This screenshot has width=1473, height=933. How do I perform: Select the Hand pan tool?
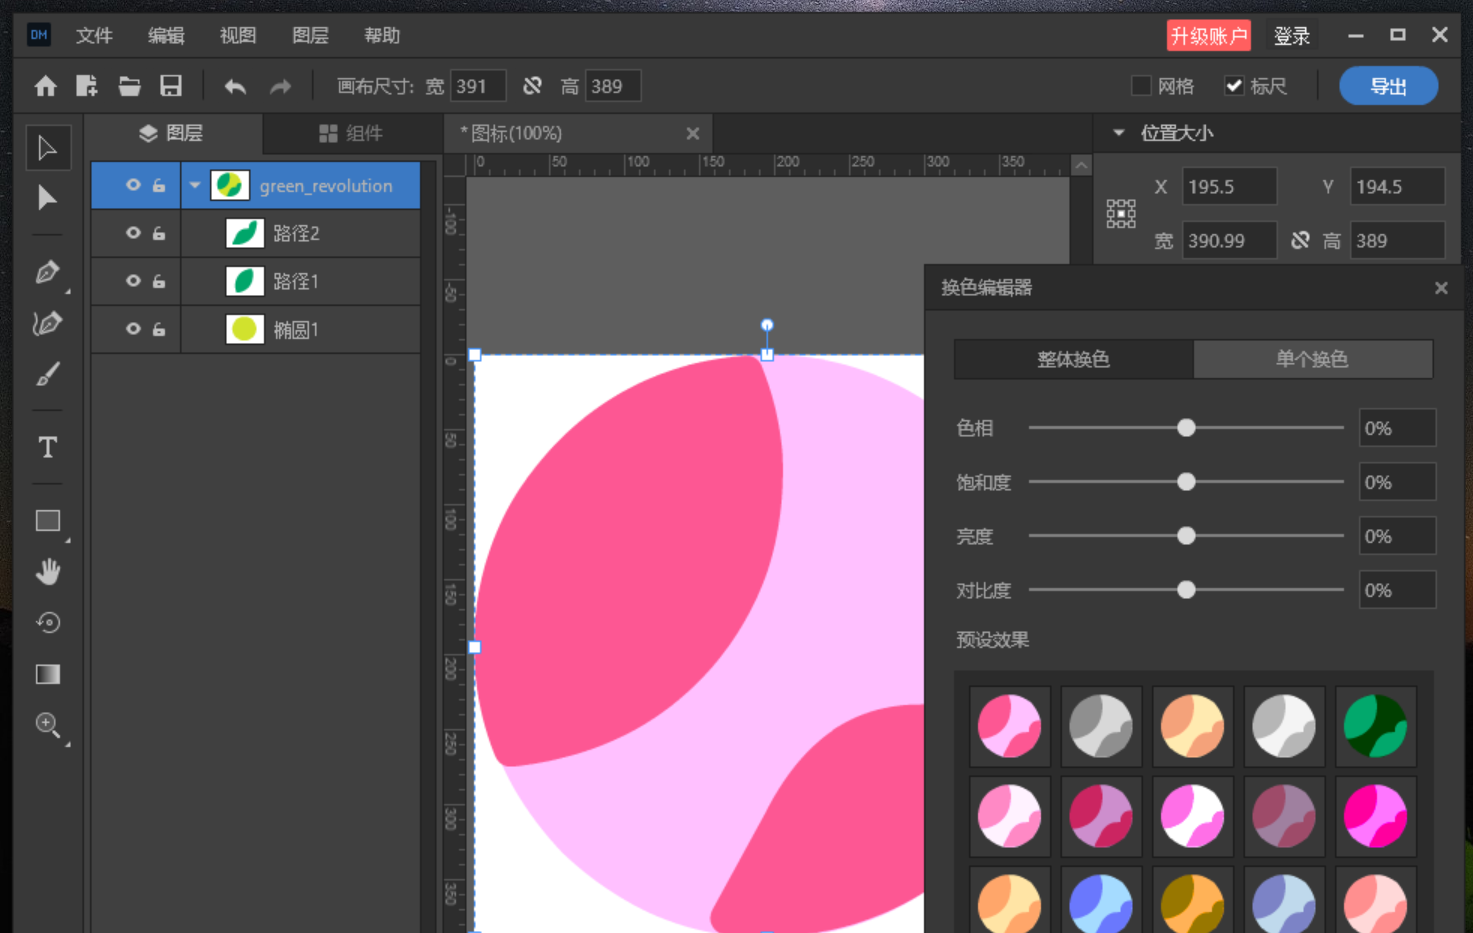click(x=47, y=571)
